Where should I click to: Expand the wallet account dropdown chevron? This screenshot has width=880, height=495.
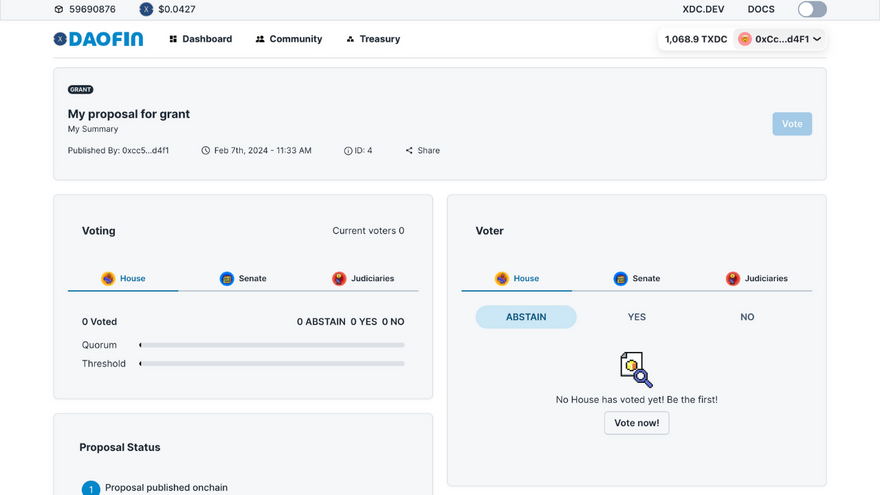pyautogui.click(x=817, y=39)
